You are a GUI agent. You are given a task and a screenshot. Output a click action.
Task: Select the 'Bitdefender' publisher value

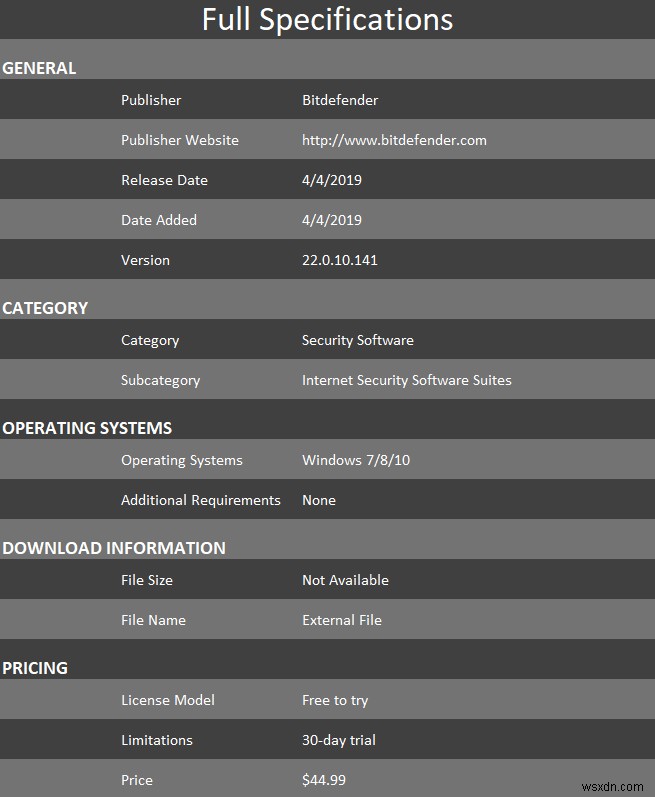[x=340, y=100]
